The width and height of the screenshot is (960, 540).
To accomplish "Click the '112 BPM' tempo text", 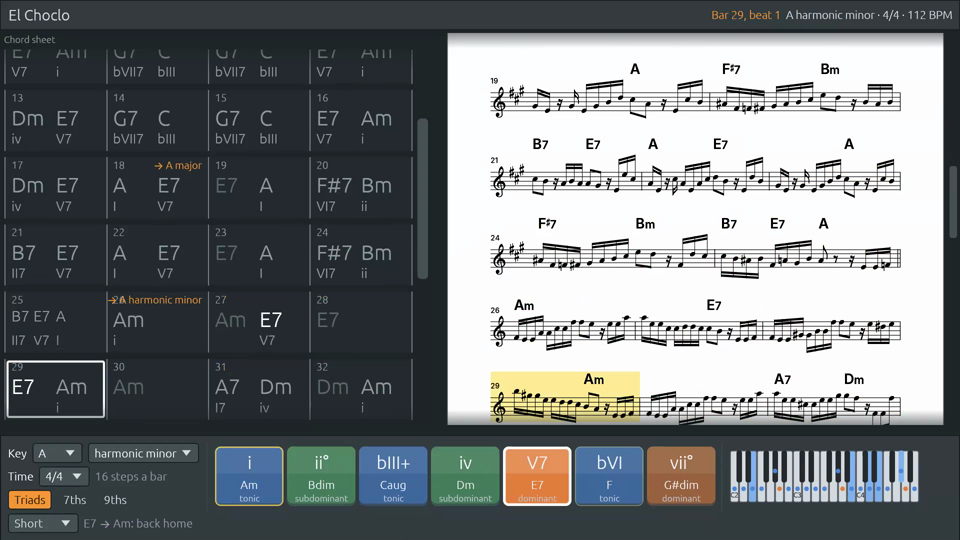I will pos(930,15).
